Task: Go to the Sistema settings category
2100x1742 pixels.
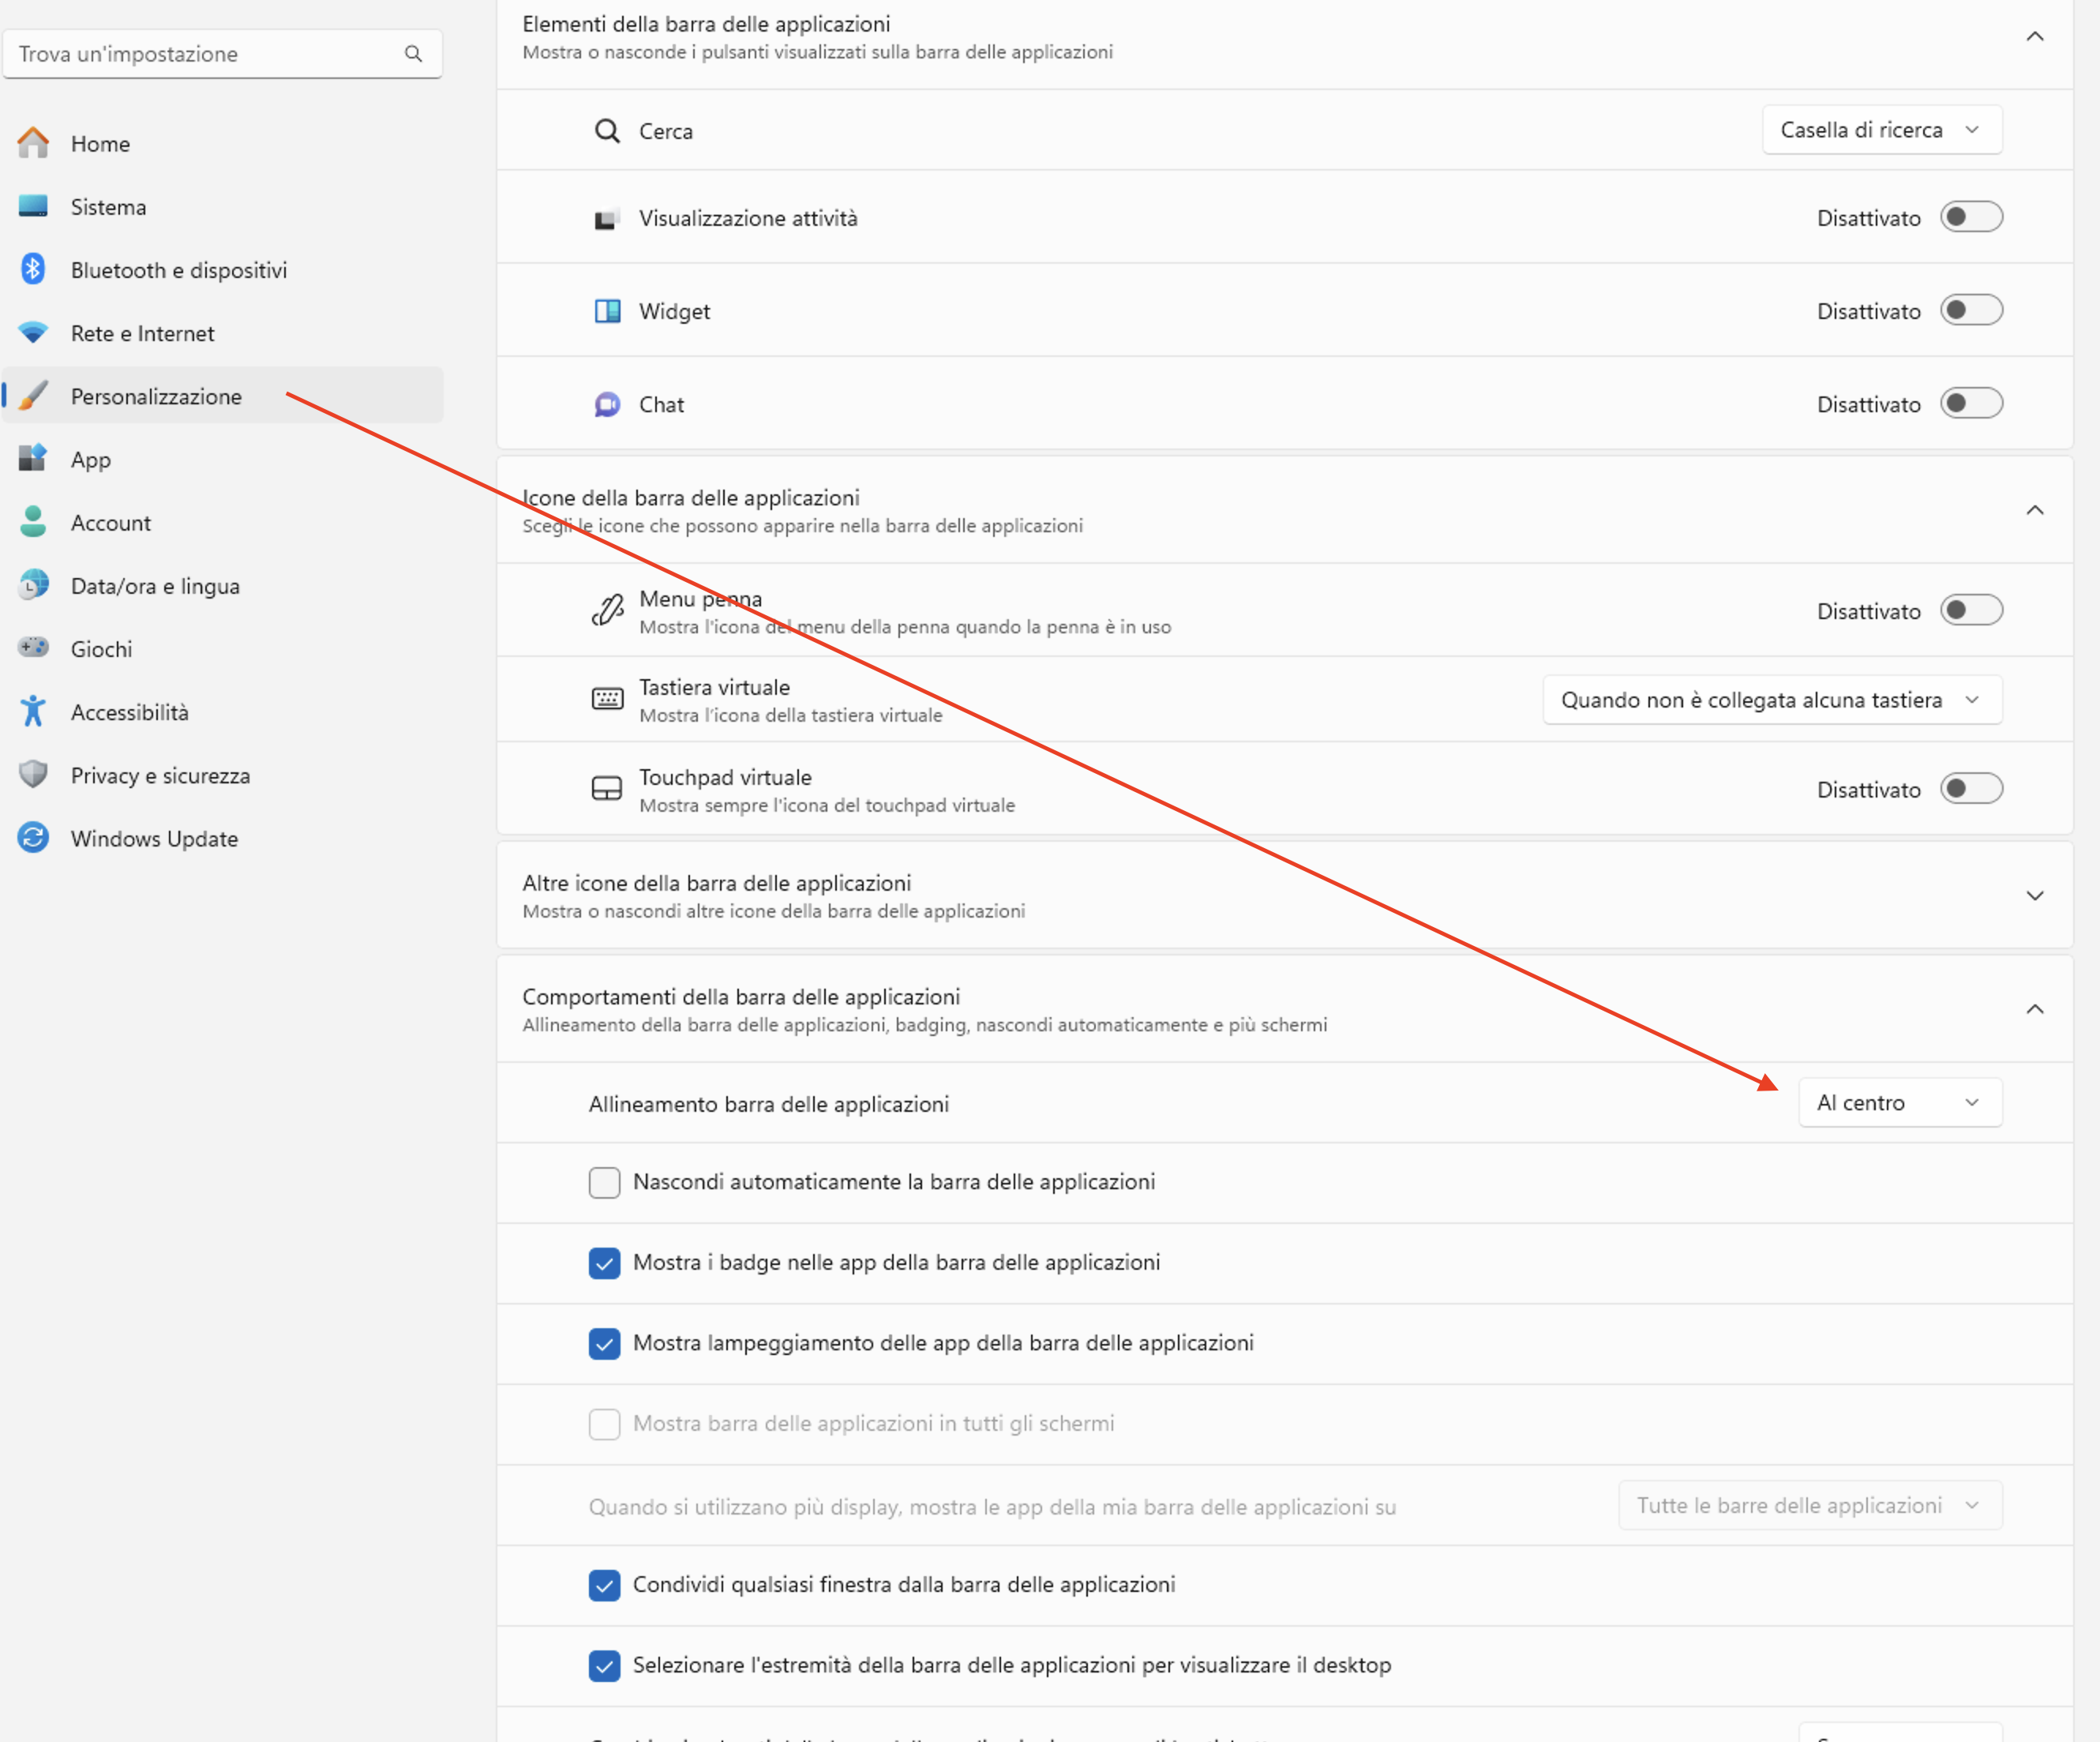Action: [108, 207]
